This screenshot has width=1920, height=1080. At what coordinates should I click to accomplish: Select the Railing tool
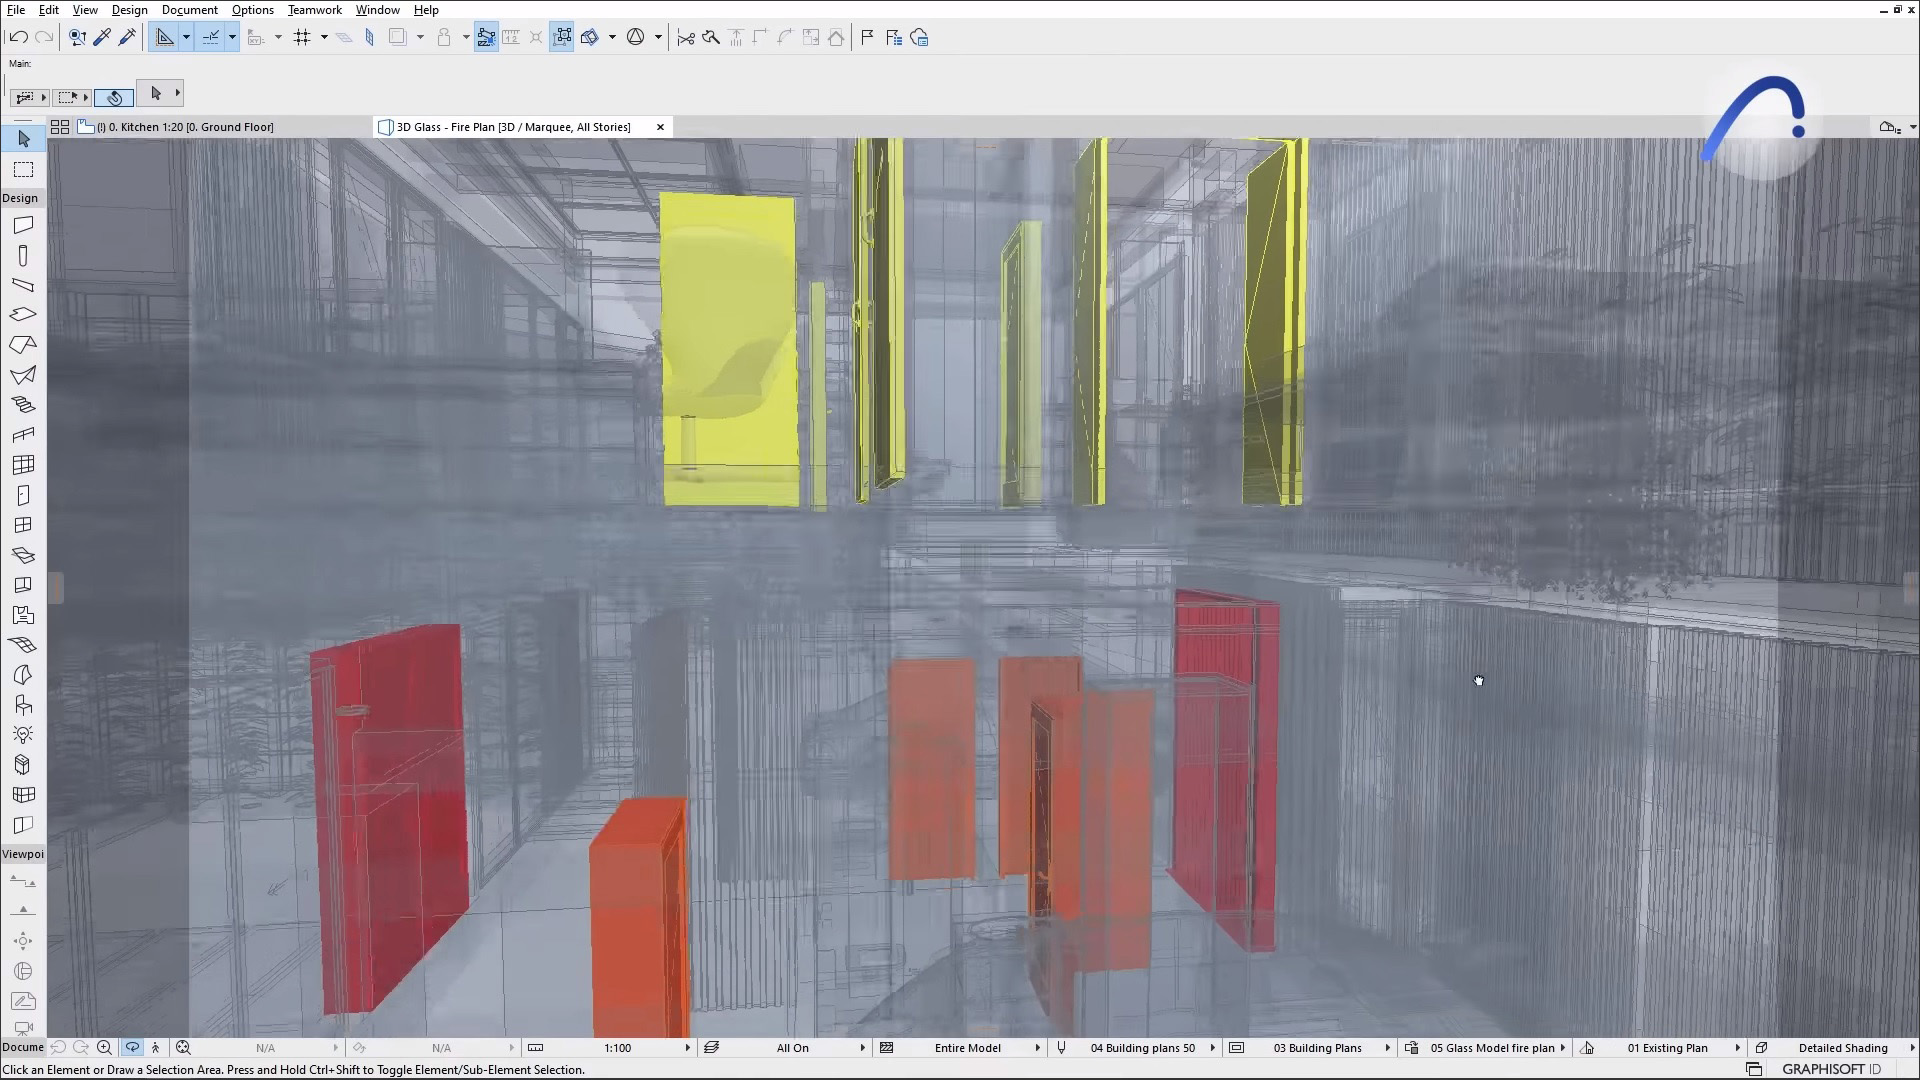(23, 435)
